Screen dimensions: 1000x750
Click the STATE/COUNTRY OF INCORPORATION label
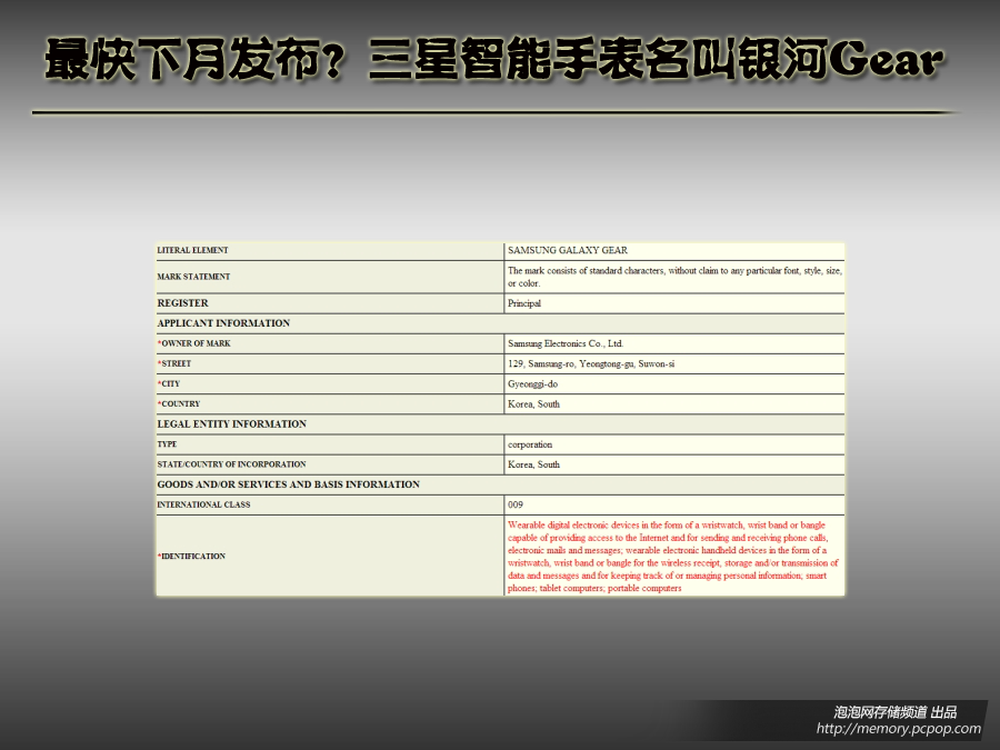pos(232,465)
